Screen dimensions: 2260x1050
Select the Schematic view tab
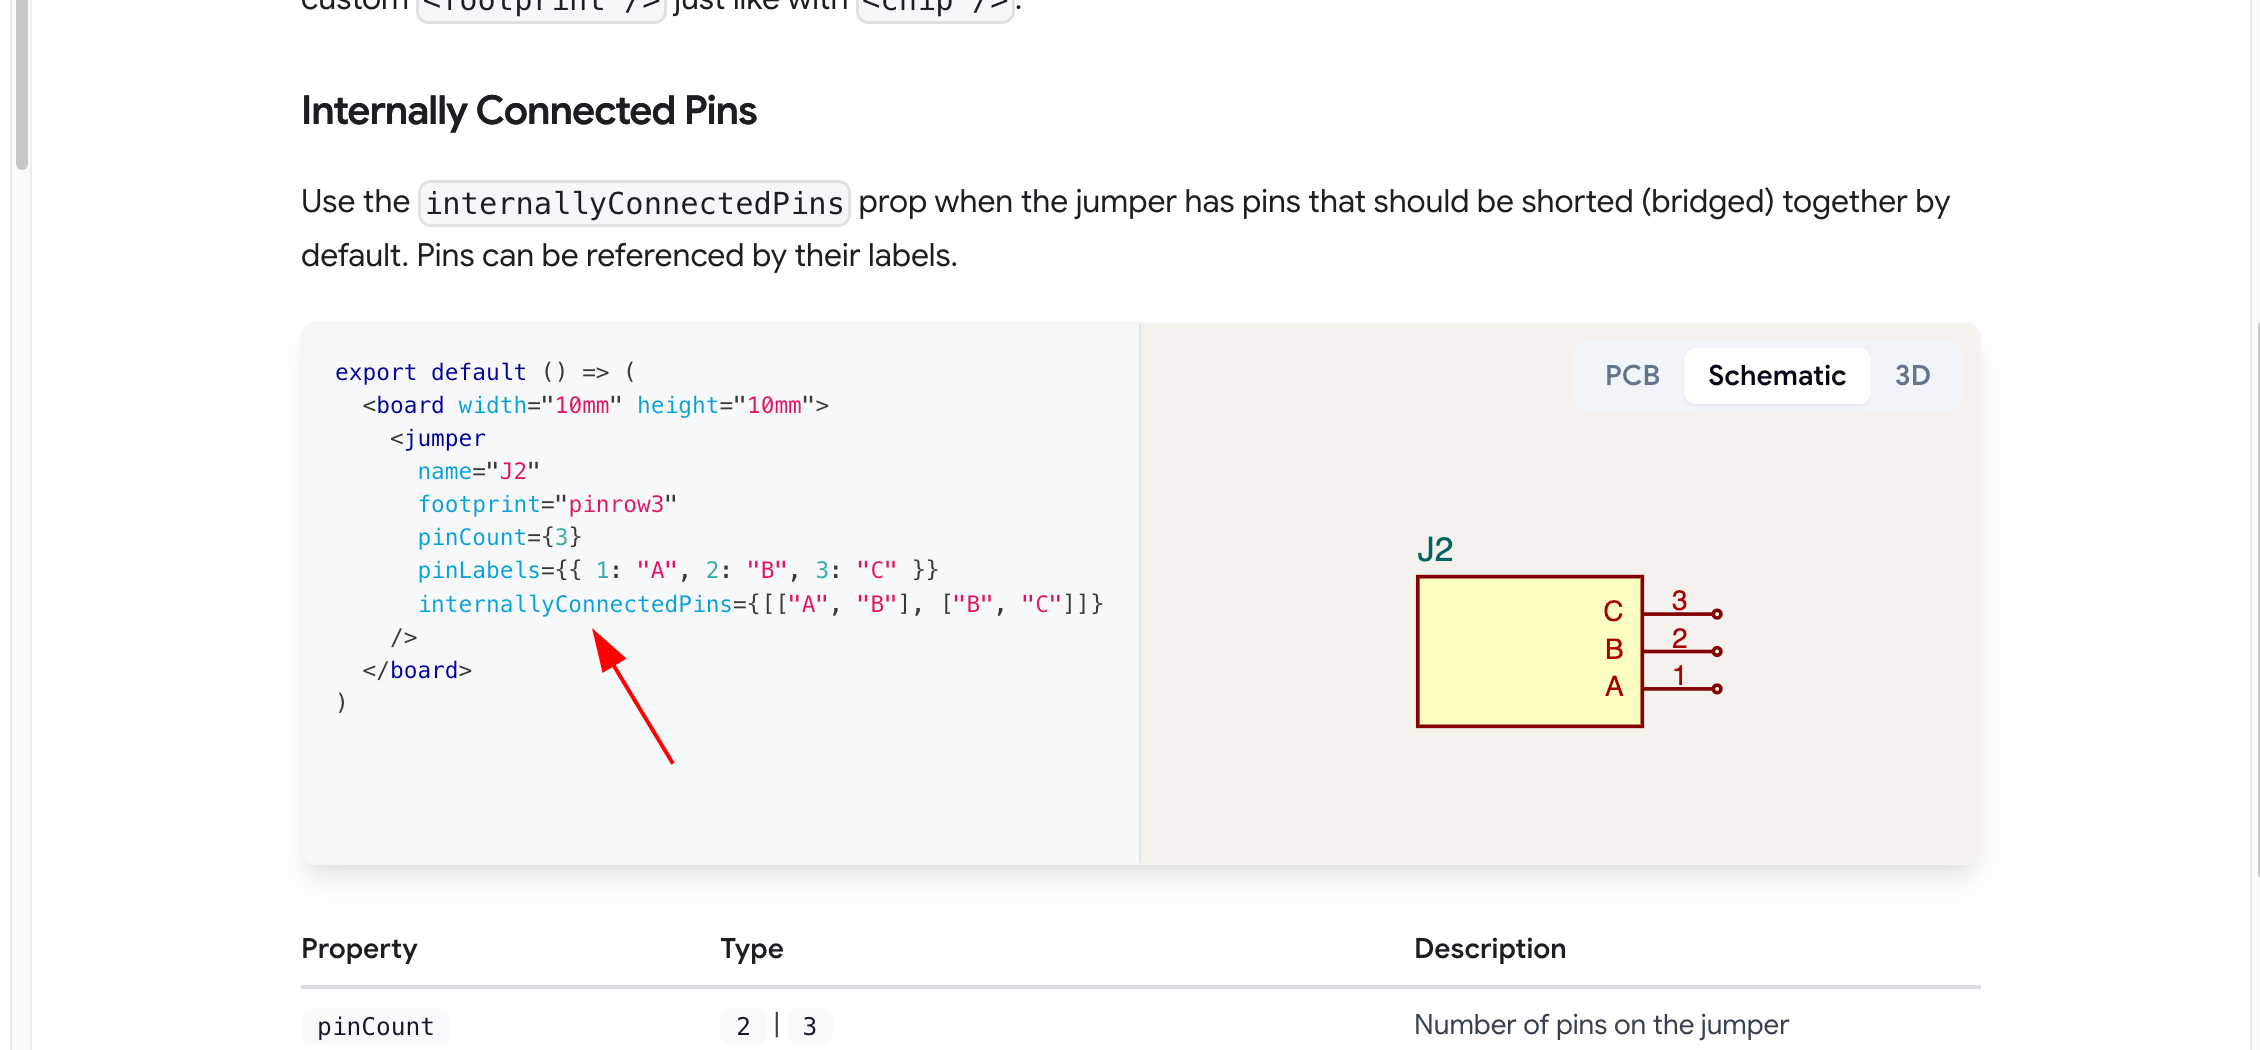click(x=1776, y=376)
